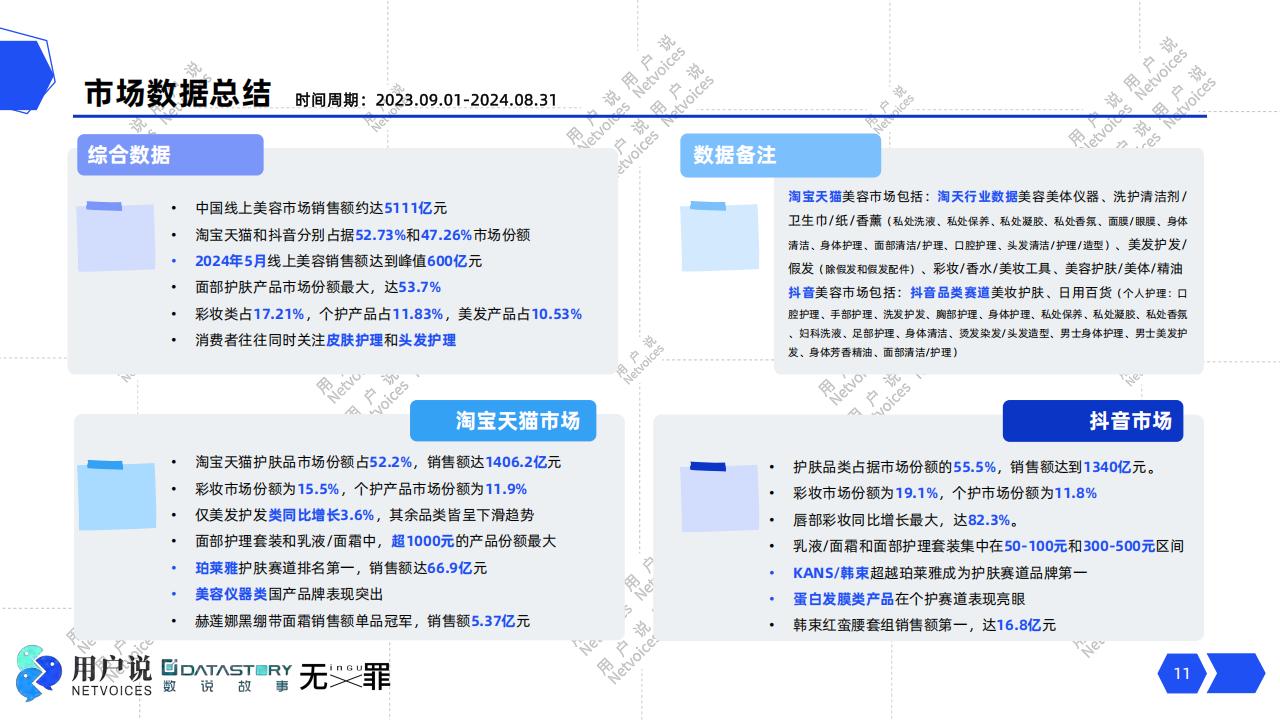This screenshot has height=720, width=1280.
Task: Click the line 蛋白发膜类产品在个护赛道表现亮眼
Action: 909,599
